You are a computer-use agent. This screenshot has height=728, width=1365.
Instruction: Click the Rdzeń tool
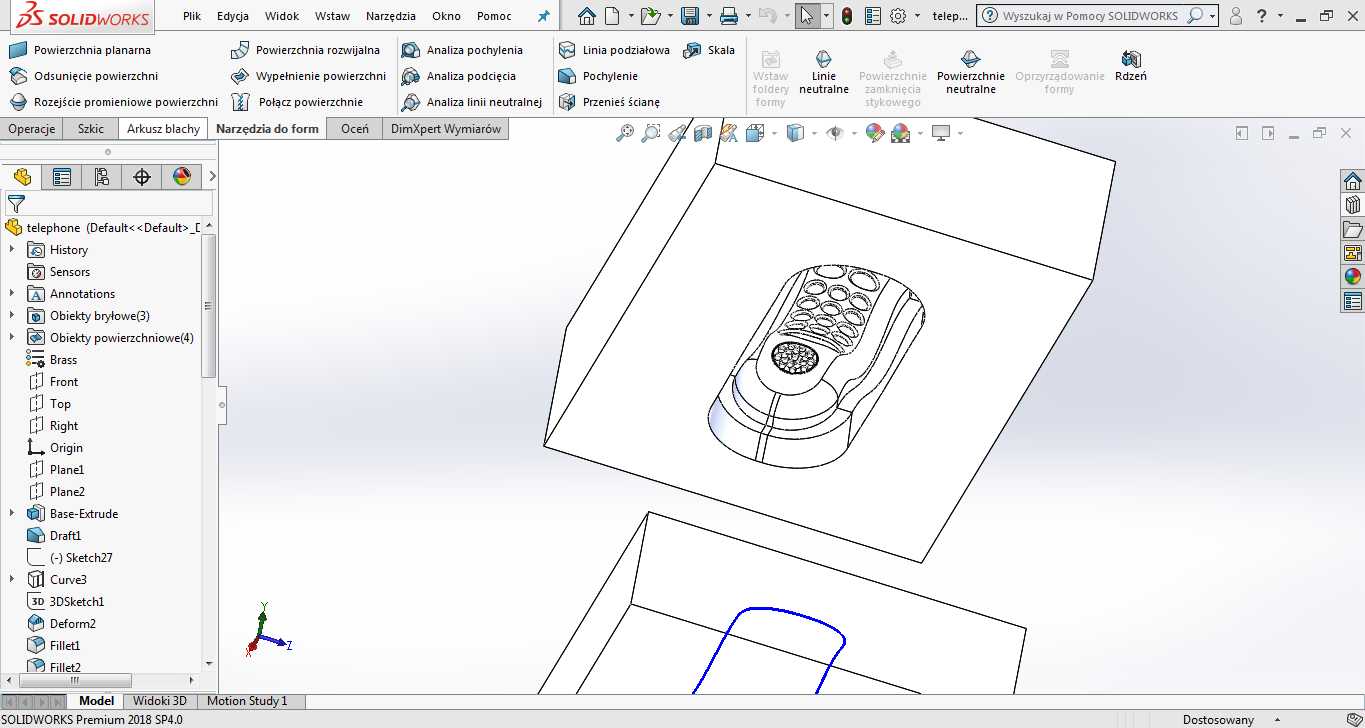point(1131,67)
